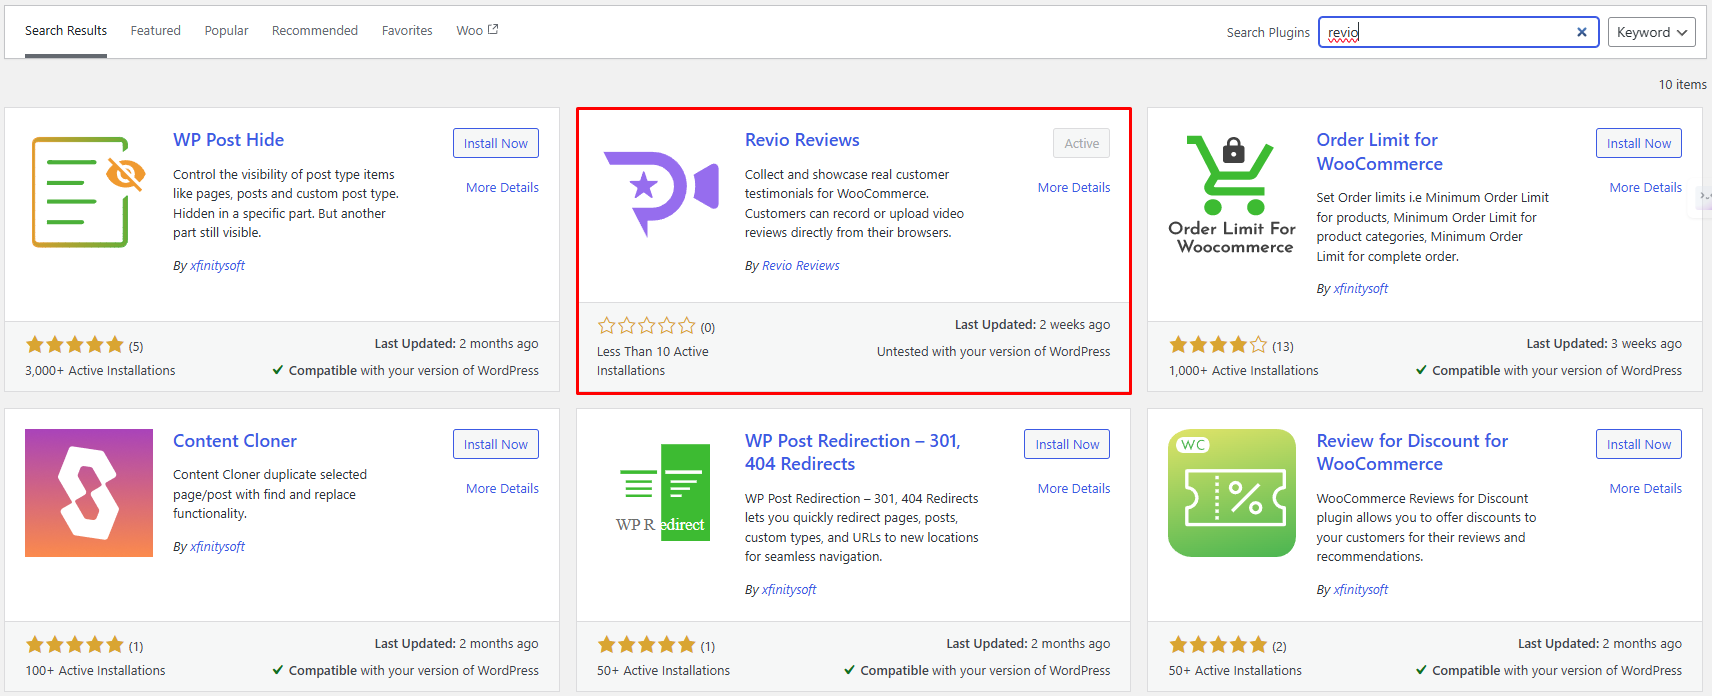Click Install Now for WP Post Hide
This screenshot has width=1712, height=696.
click(x=496, y=143)
